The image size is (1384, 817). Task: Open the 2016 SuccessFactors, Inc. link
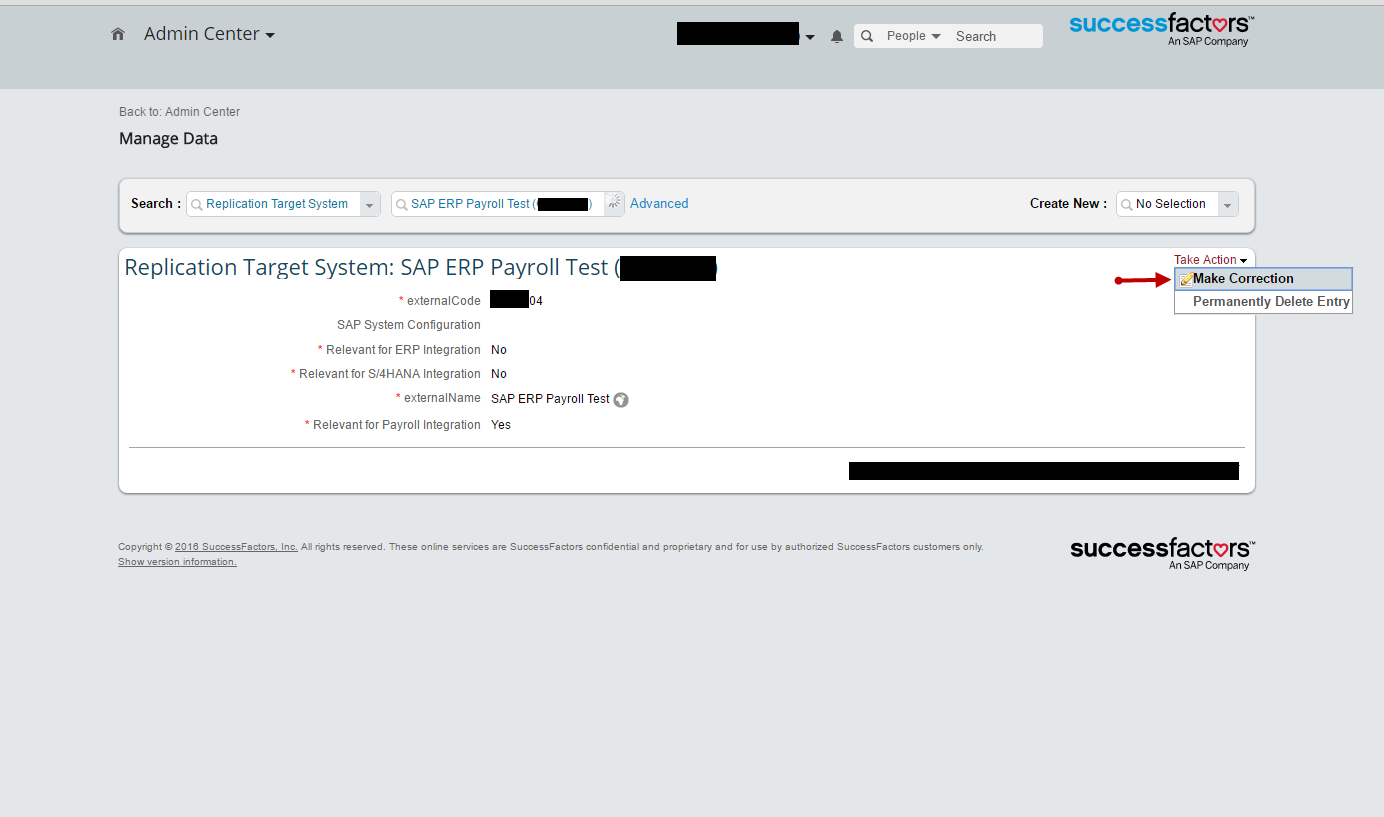coord(236,547)
